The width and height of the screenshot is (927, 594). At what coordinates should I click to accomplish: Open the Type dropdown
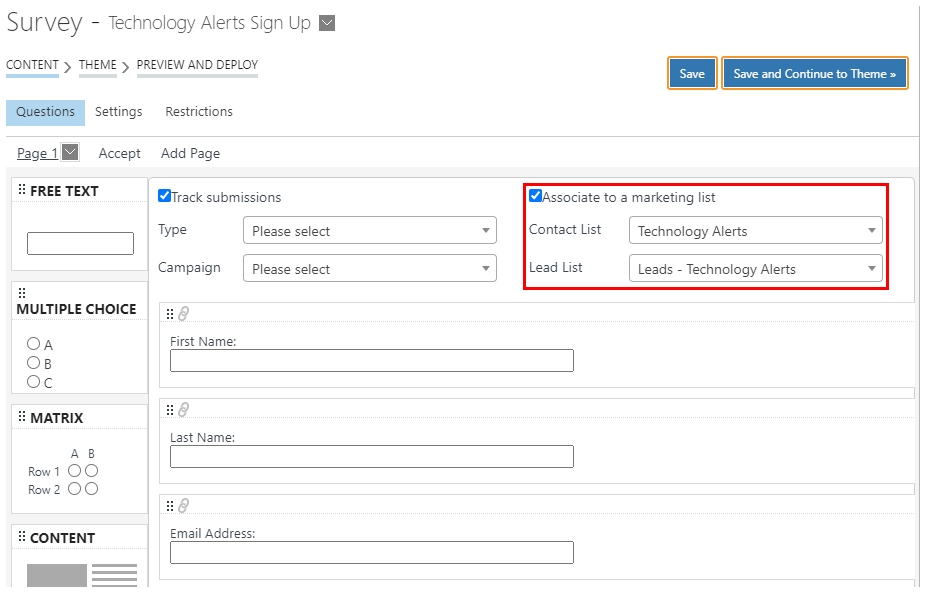click(x=369, y=231)
